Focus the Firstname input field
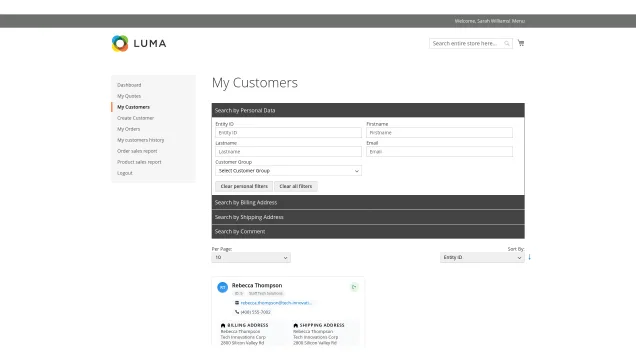 tap(439, 133)
